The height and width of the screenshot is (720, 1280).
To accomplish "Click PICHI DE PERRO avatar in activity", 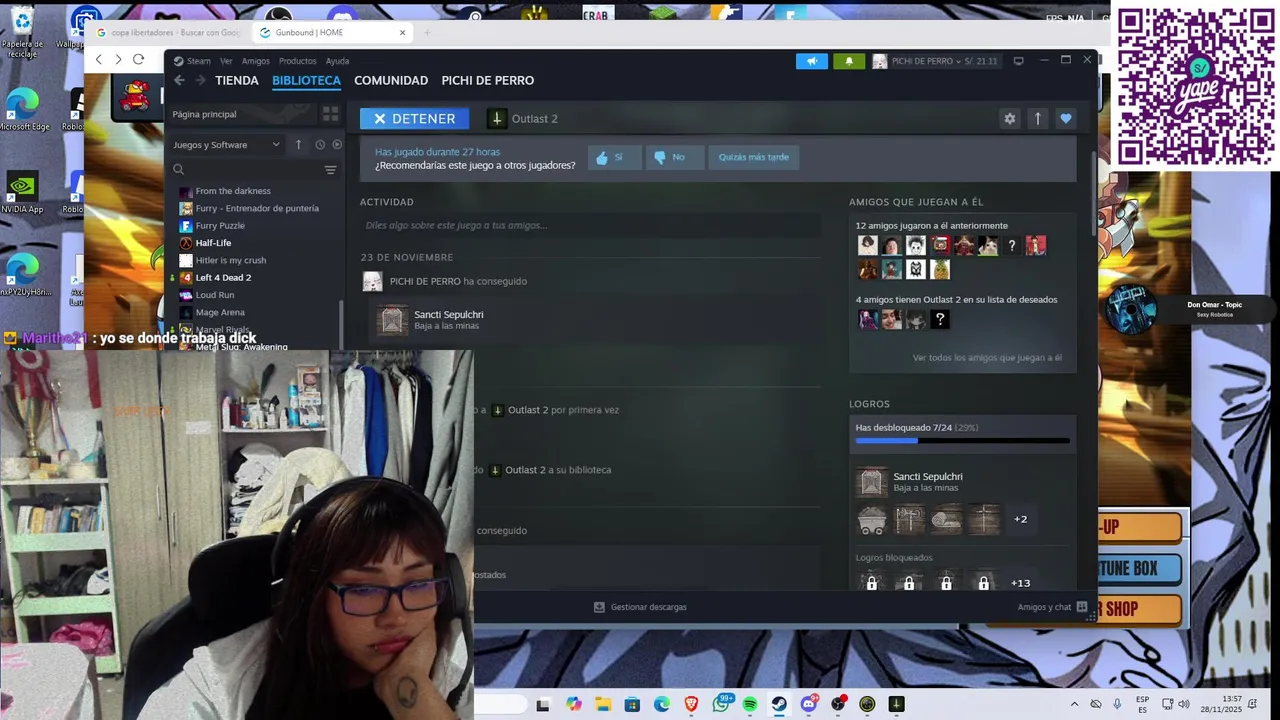I will [372, 282].
